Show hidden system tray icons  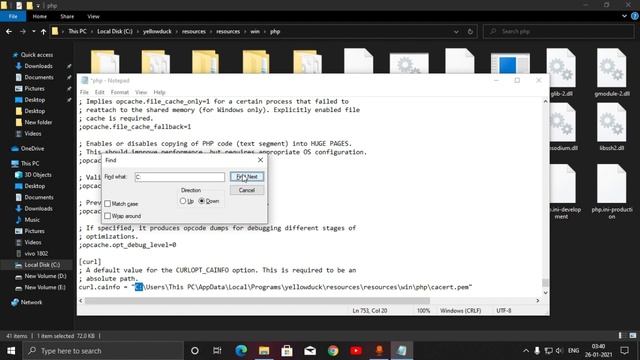(x=526, y=351)
